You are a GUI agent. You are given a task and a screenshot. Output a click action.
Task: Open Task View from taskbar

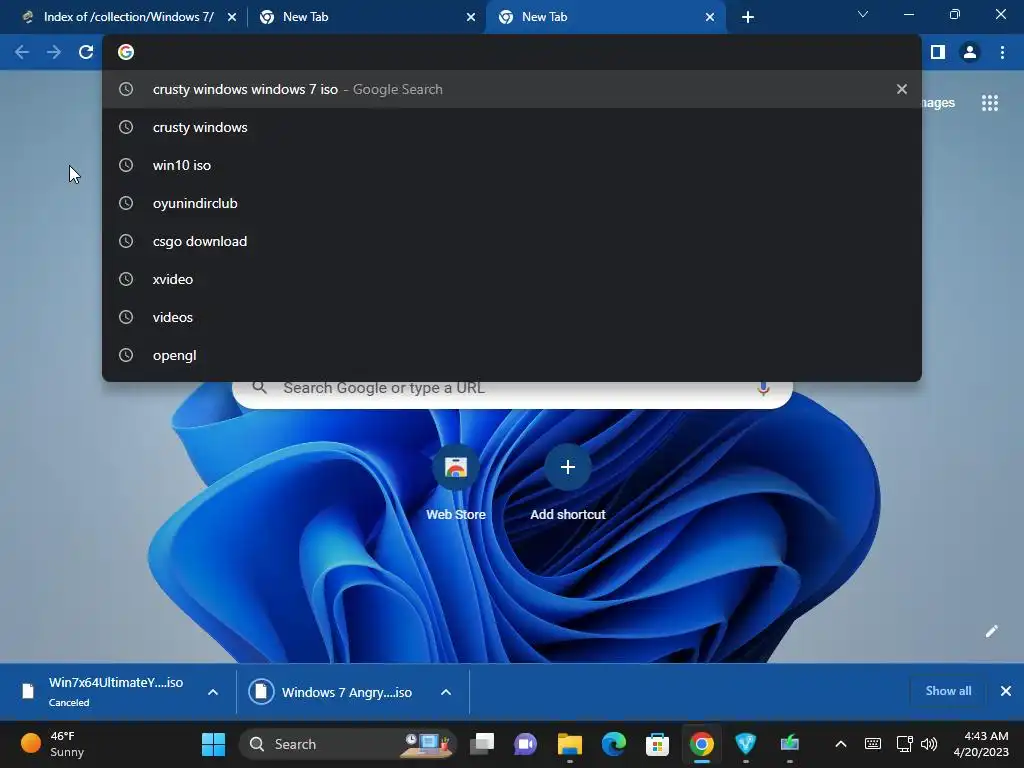click(x=482, y=744)
